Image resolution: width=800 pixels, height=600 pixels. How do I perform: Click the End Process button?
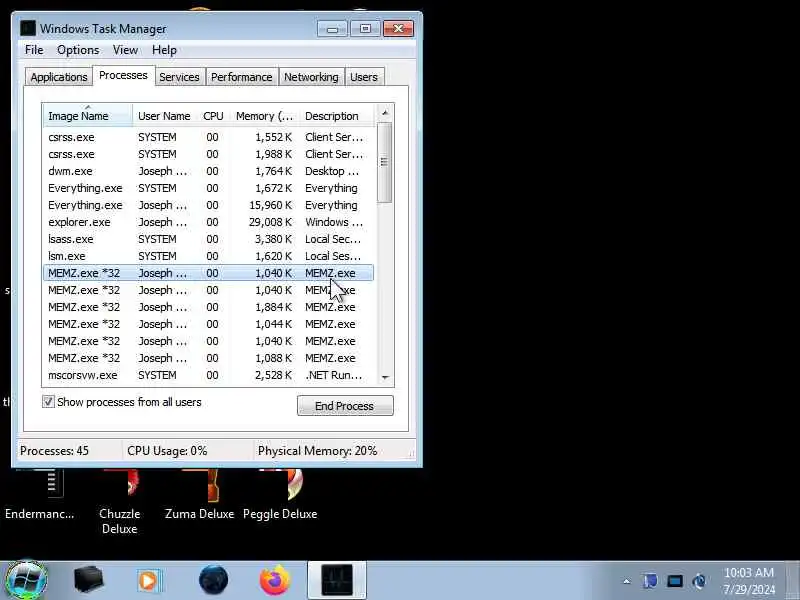click(345, 406)
